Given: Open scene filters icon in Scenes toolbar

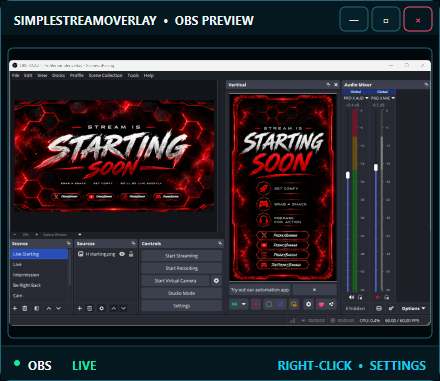Looking at the screenshot, I should pos(37,308).
